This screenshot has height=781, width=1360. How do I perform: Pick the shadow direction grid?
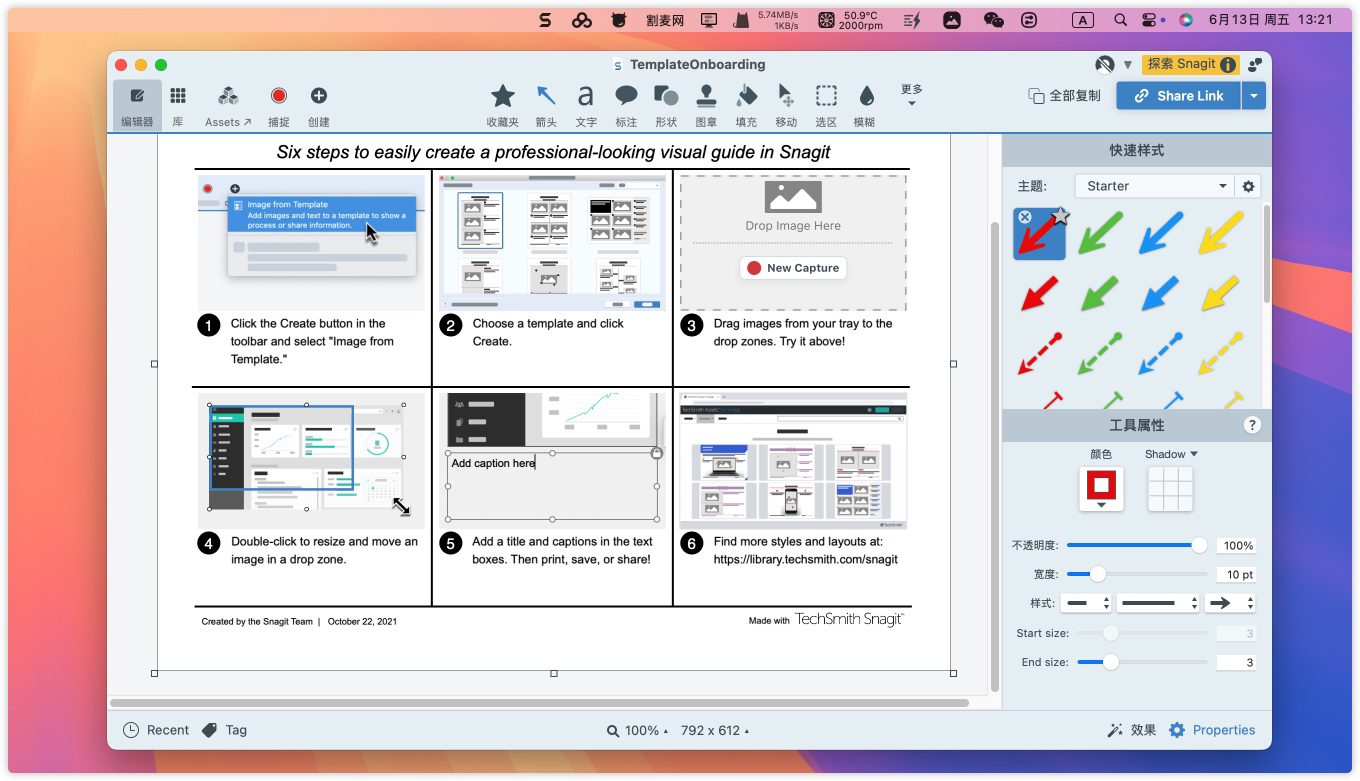[1170, 489]
